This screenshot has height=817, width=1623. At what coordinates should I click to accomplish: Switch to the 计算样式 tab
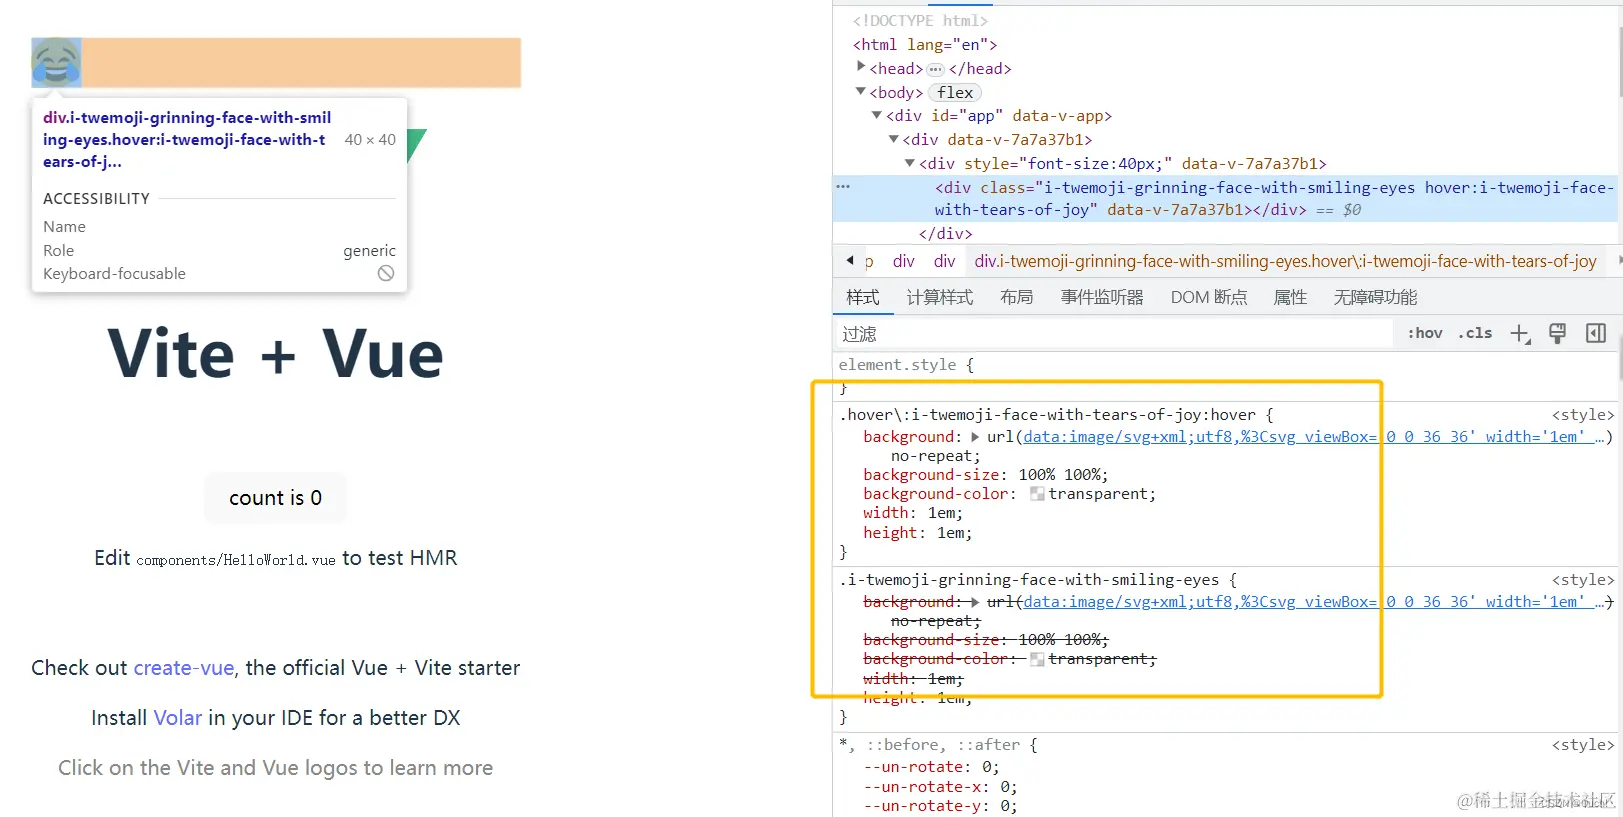coord(940,298)
